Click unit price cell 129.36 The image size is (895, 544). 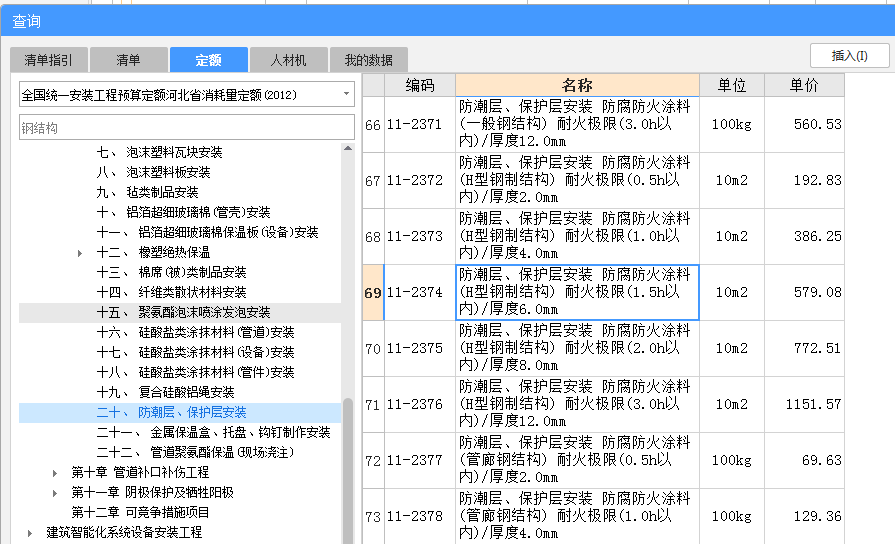pos(804,516)
